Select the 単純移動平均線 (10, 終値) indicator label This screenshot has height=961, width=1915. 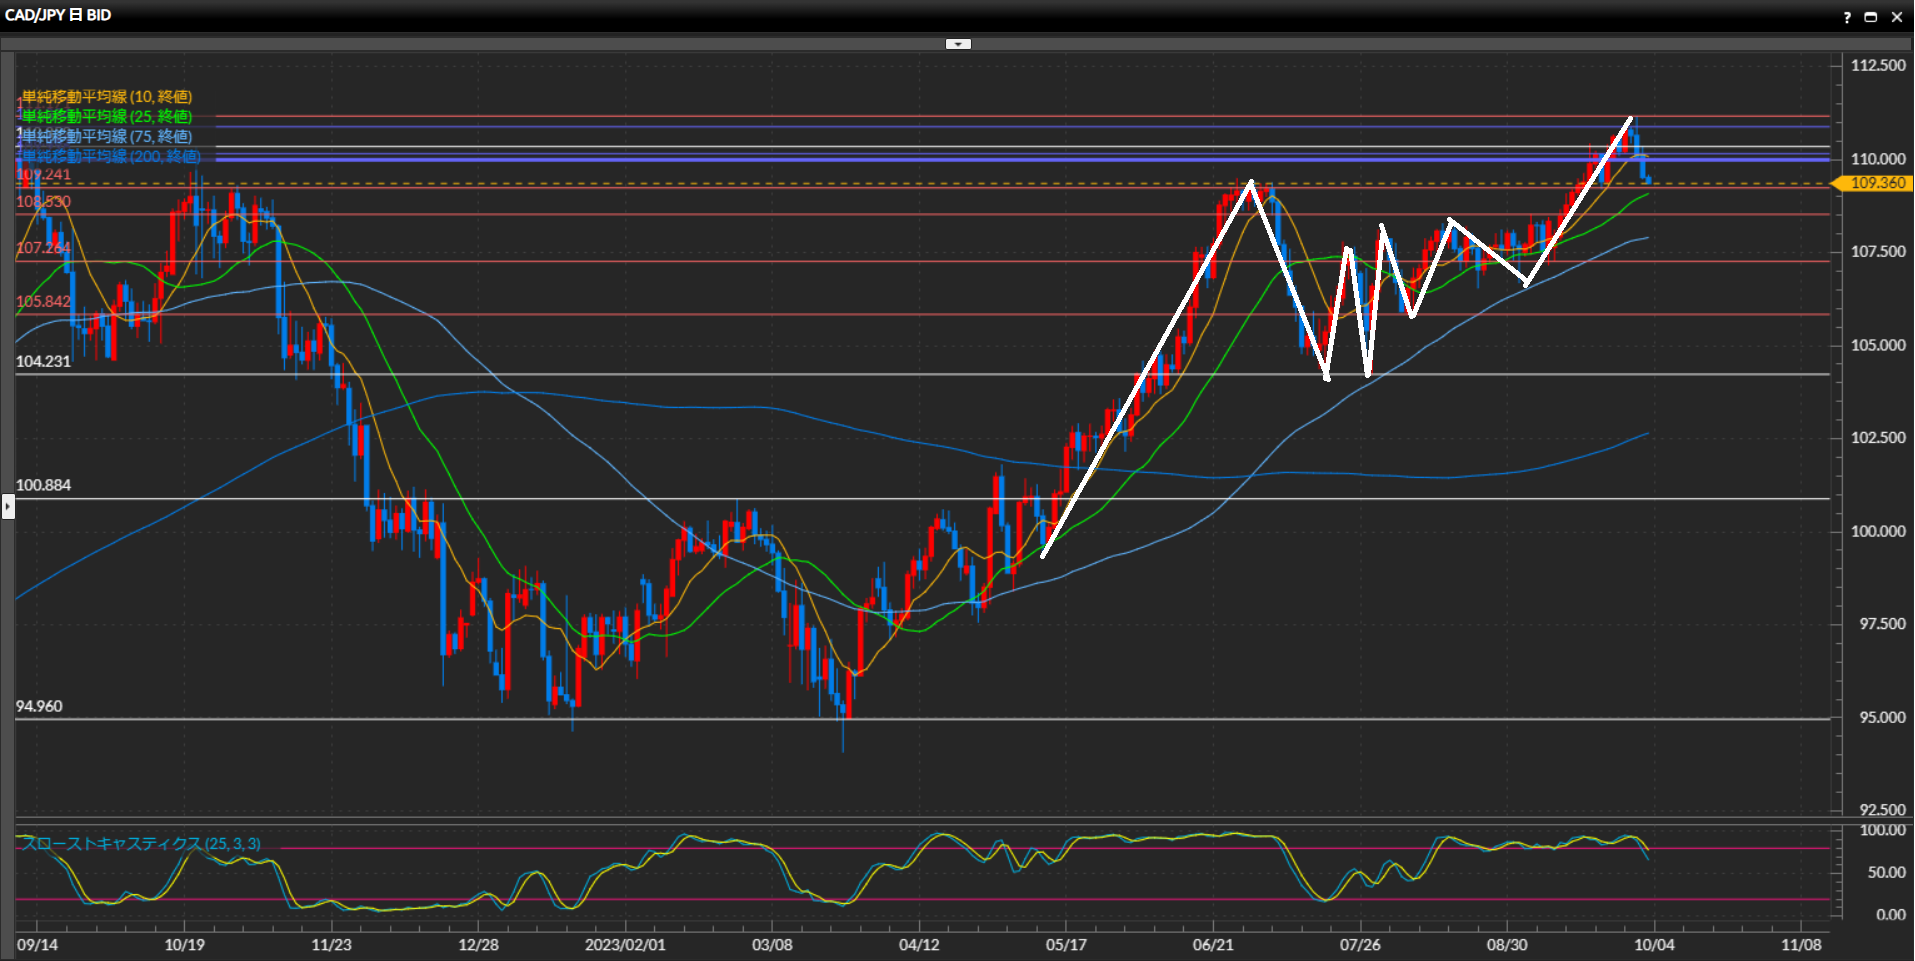[x=107, y=97]
